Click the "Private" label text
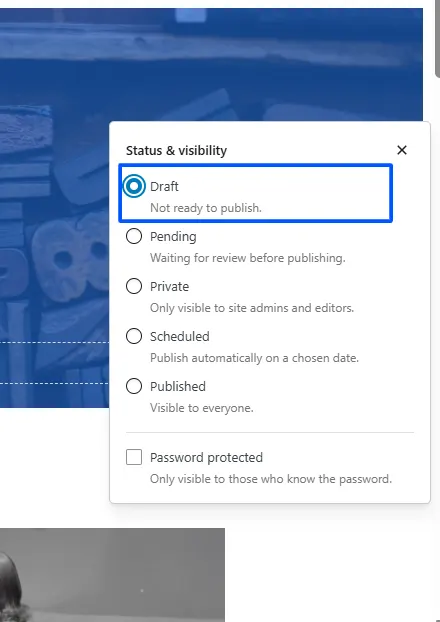 [x=169, y=286]
